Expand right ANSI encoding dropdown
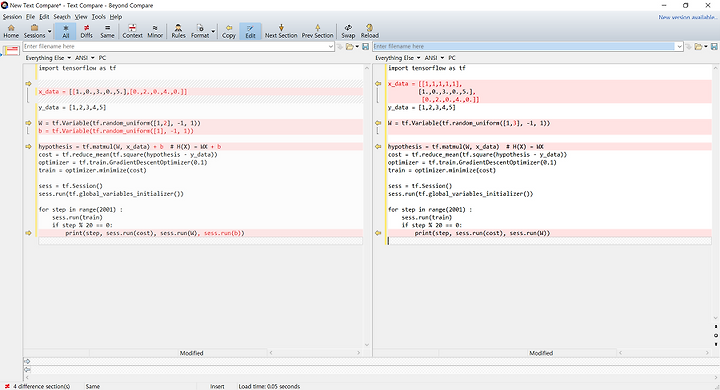This screenshot has height=390, width=720. pyautogui.click(x=434, y=58)
